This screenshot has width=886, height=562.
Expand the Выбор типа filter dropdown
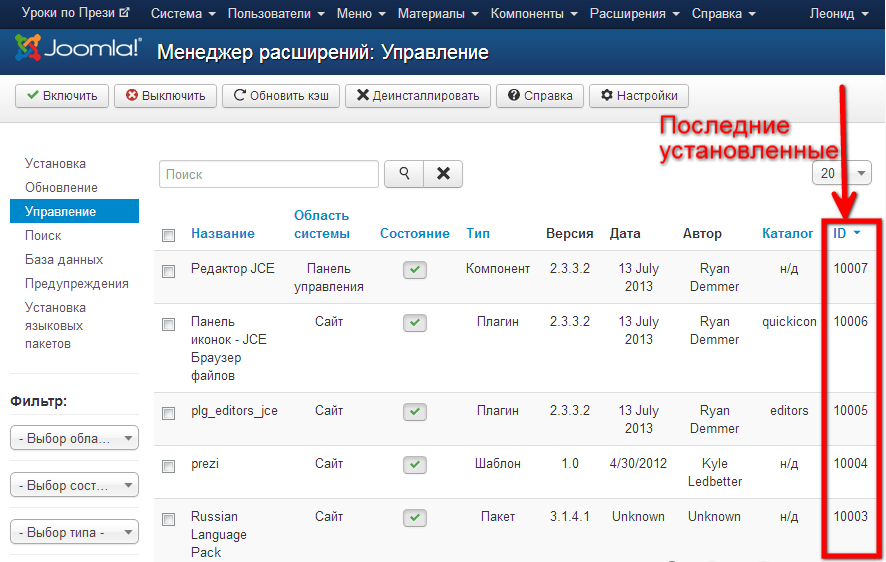74,531
